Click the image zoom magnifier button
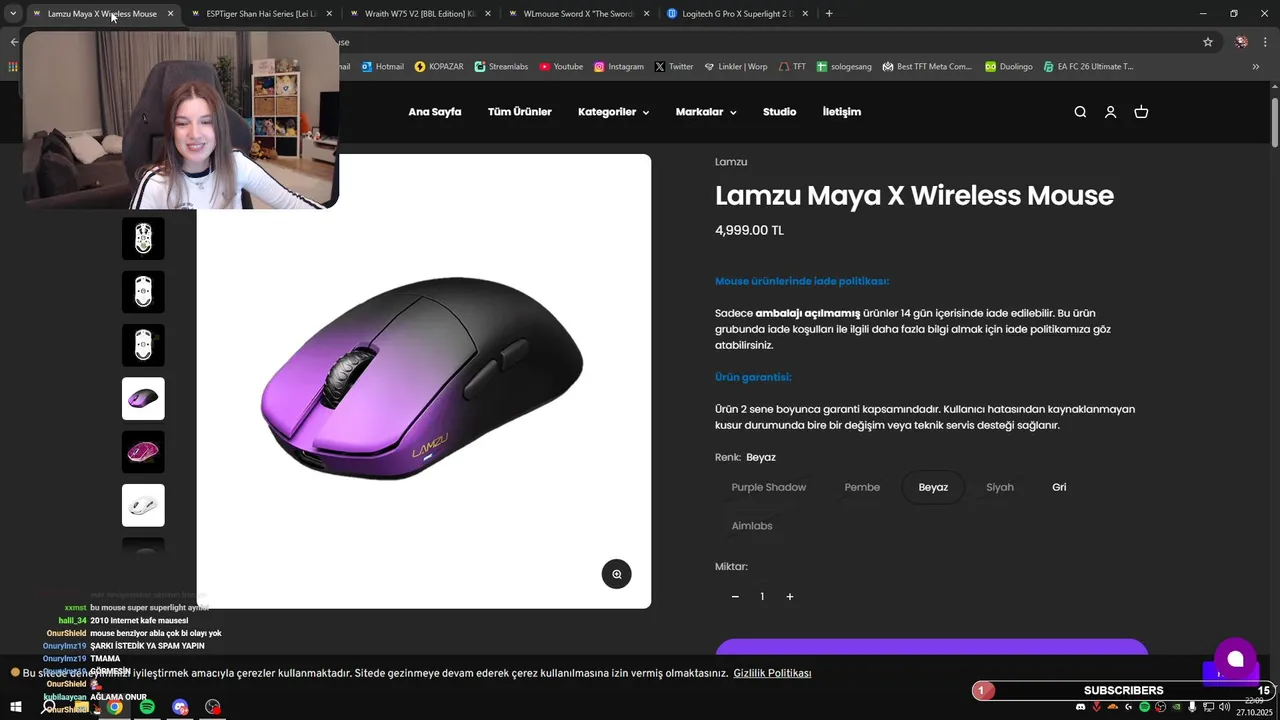This screenshot has height=720, width=1280. [x=616, y=574]
